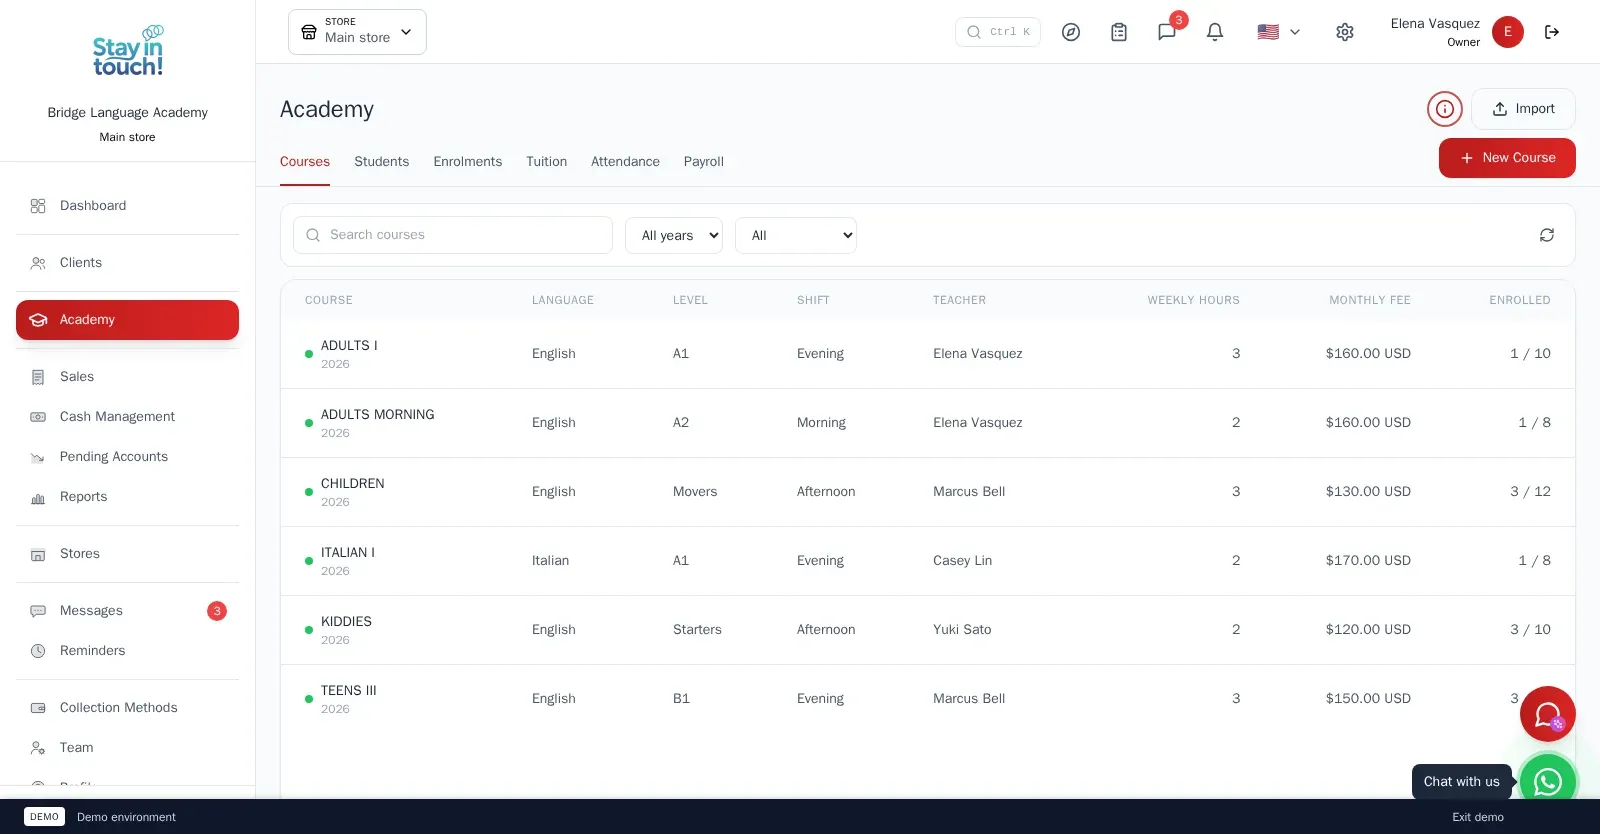Switch to the Enrolments tab
Screen dimensions: 1600x834
tap(467, 162)
